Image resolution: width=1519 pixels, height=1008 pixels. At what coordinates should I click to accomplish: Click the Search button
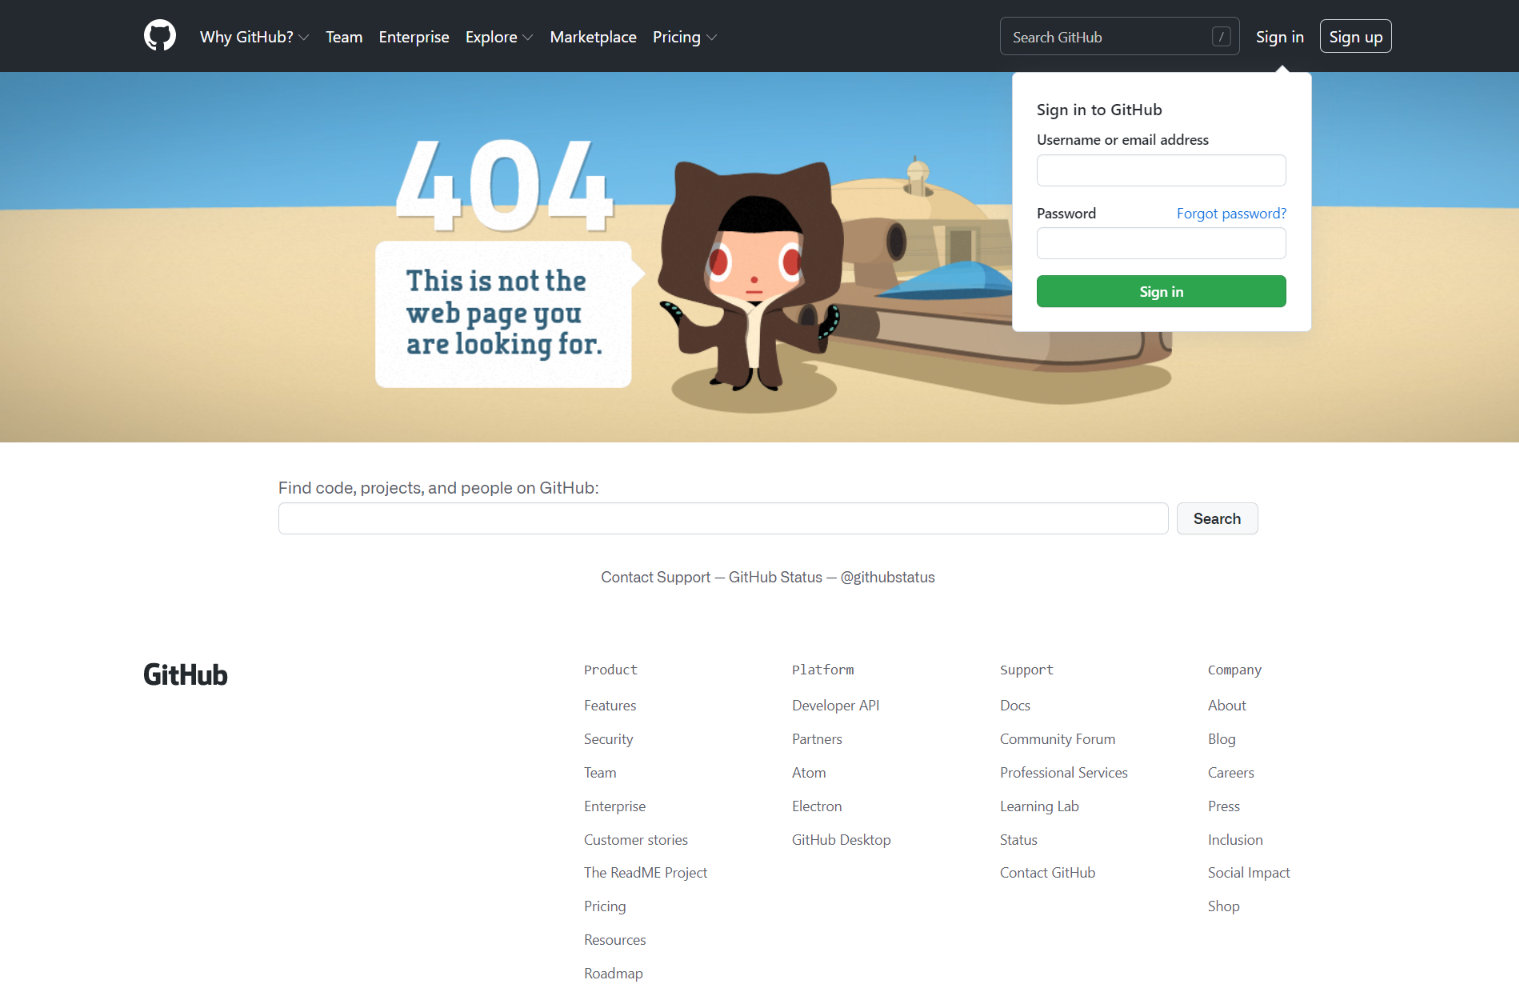pyautogui.click(x=1217, y=518)
